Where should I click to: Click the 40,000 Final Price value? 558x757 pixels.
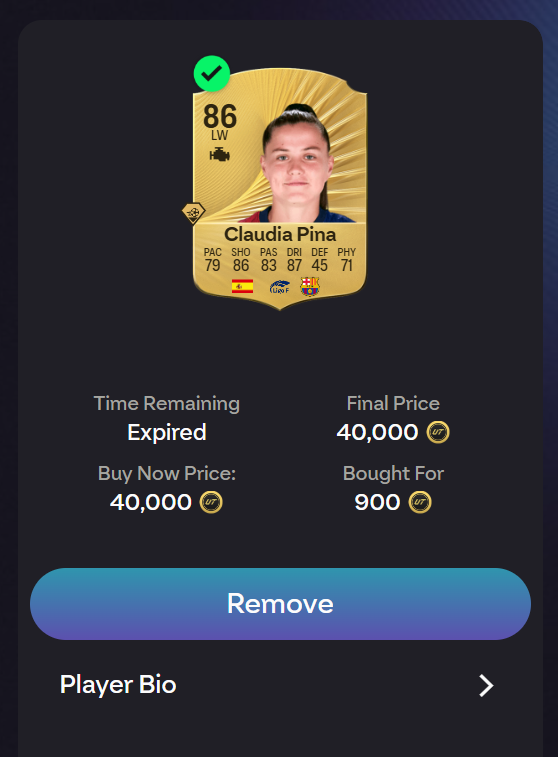click(377, 433)
